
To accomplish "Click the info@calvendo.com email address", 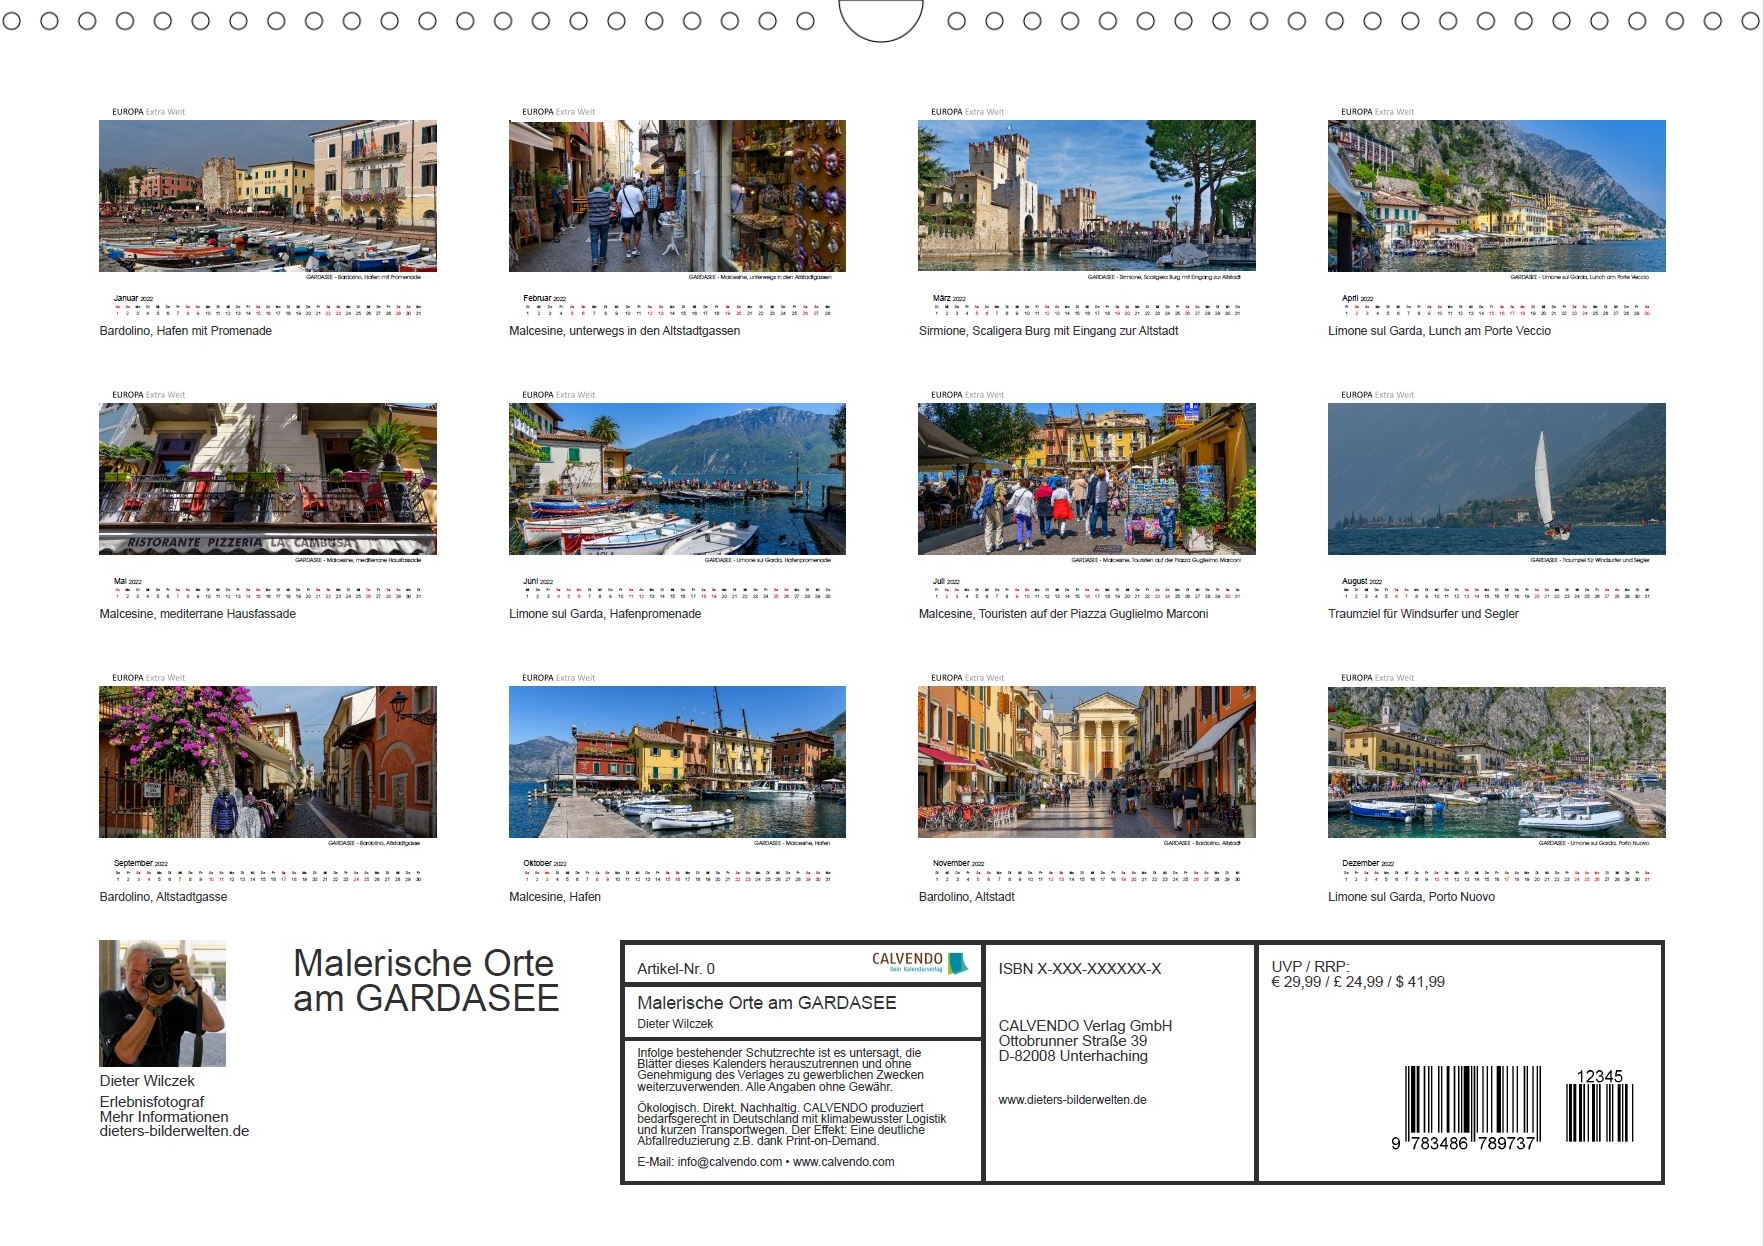I will [x=729, y=1162].
